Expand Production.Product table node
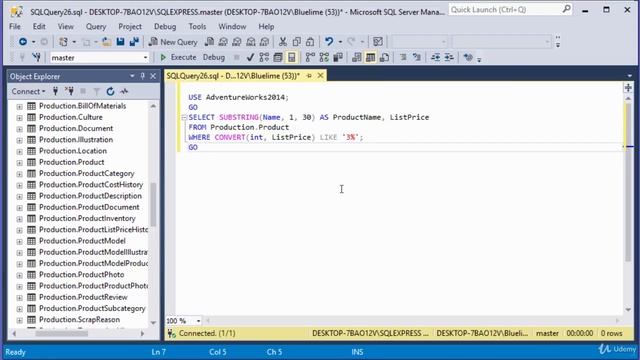 tap(19, 162)
